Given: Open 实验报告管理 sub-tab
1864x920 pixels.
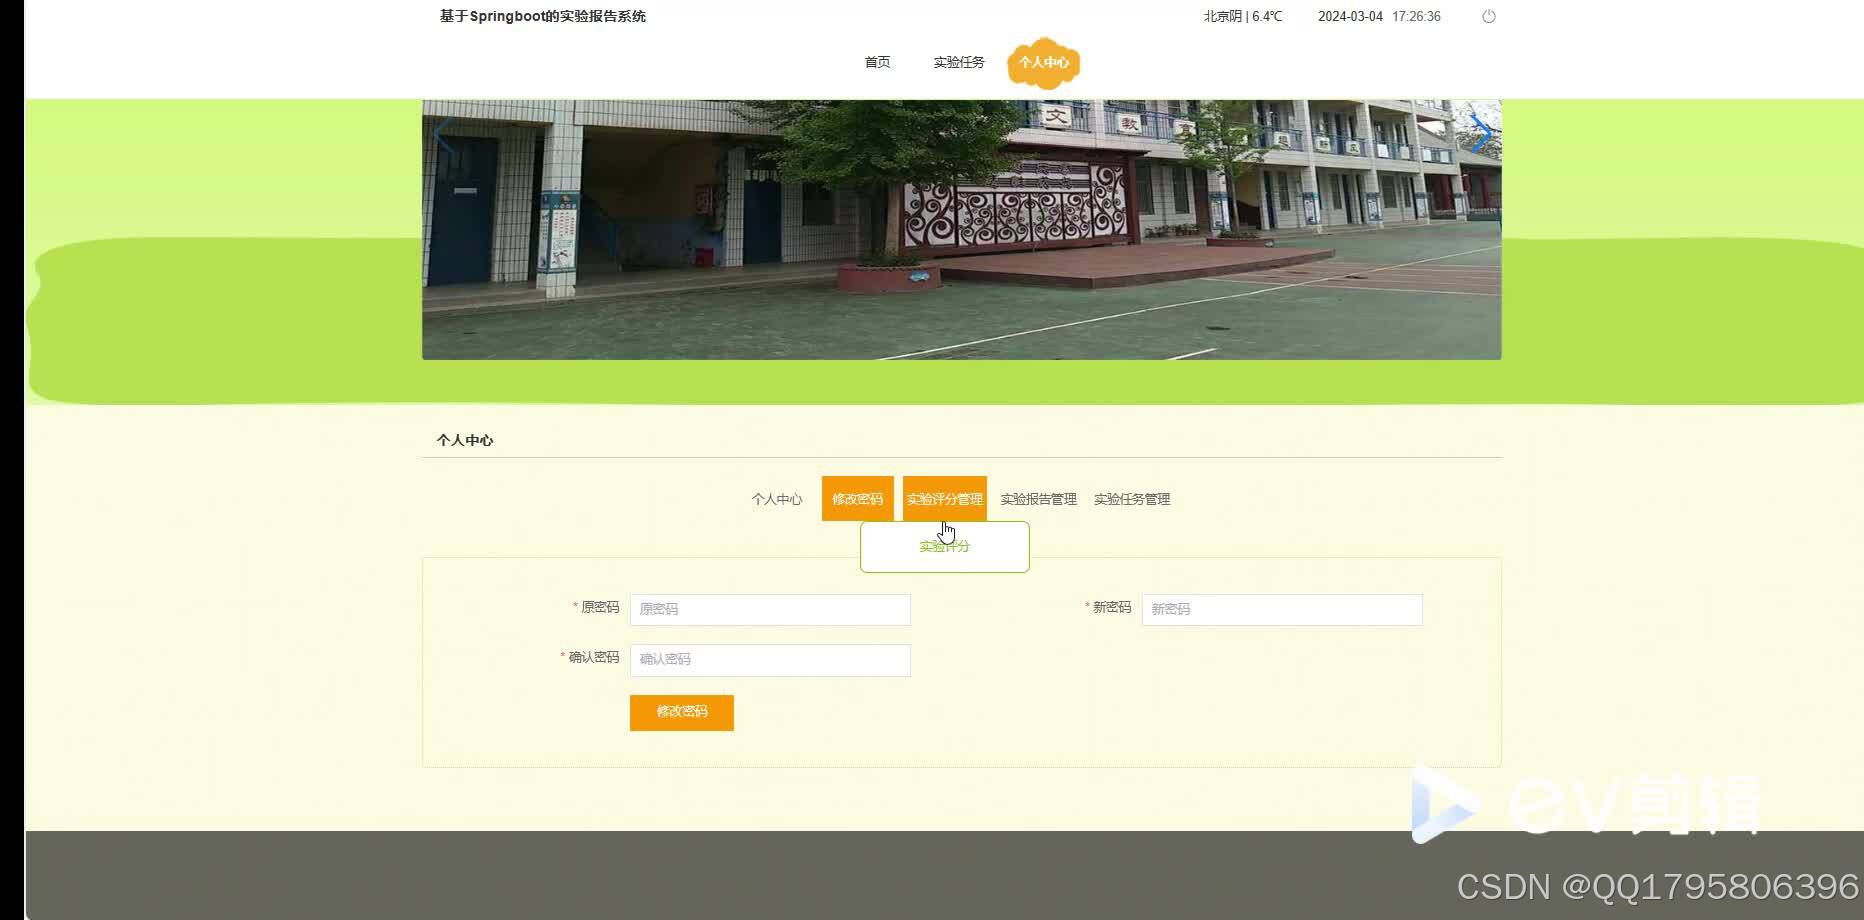Looking at the screenshot, I should 1038,499.
